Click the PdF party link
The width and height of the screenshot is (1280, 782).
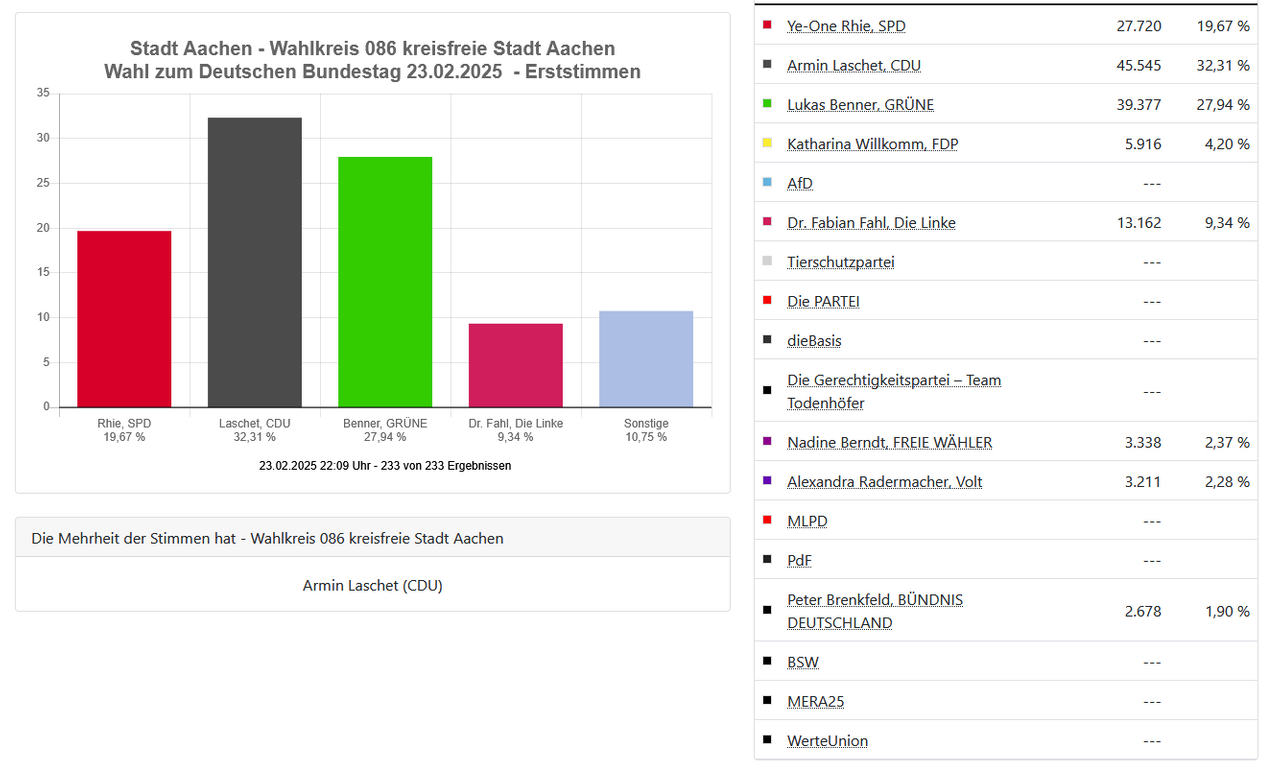point(799,560)
